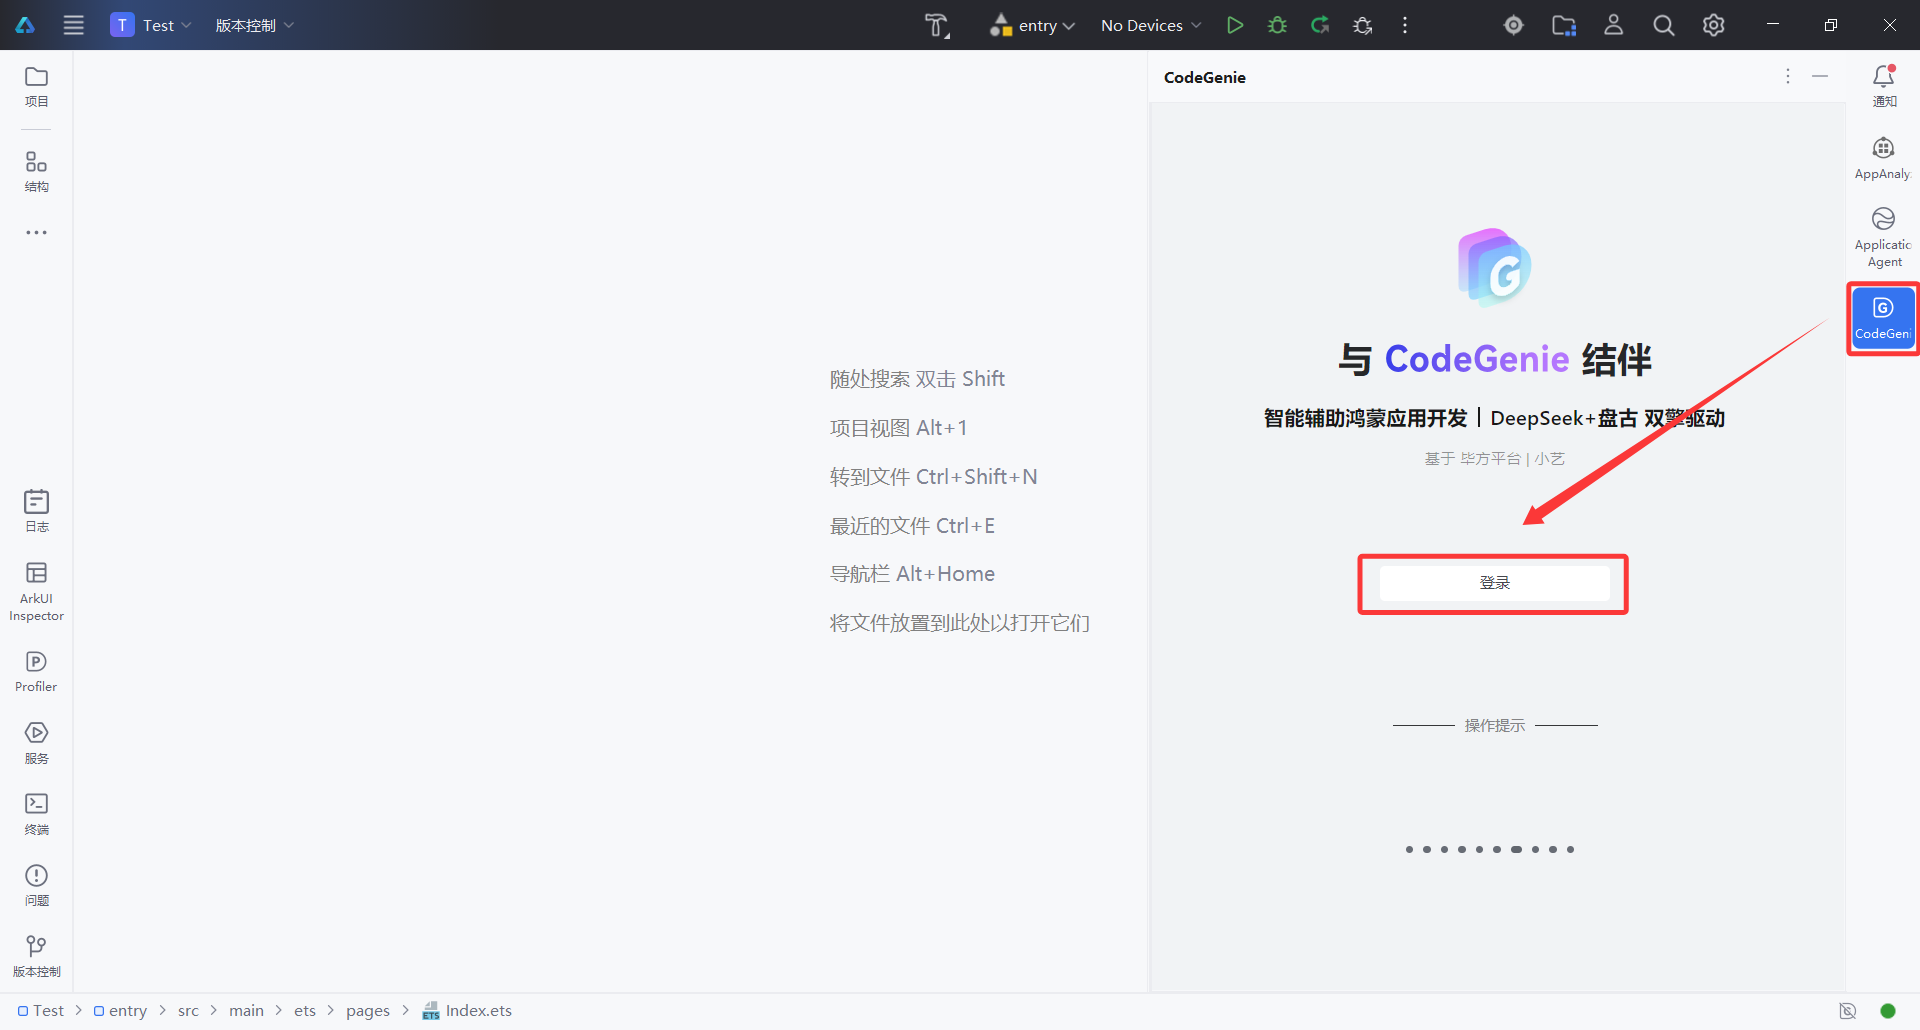Open the 通知 notifications panel
The image size is (1920, 1030).
click(x=1884, y=87)
